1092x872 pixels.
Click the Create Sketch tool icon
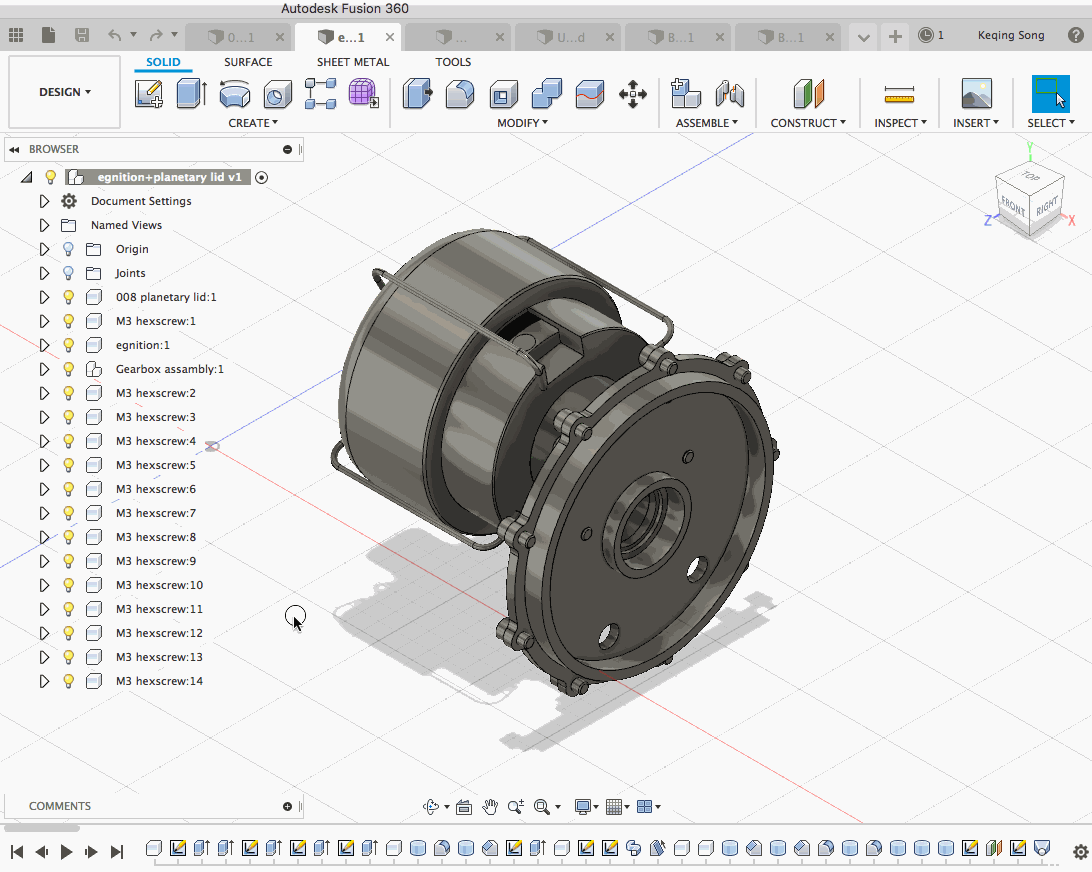[148, 94]
